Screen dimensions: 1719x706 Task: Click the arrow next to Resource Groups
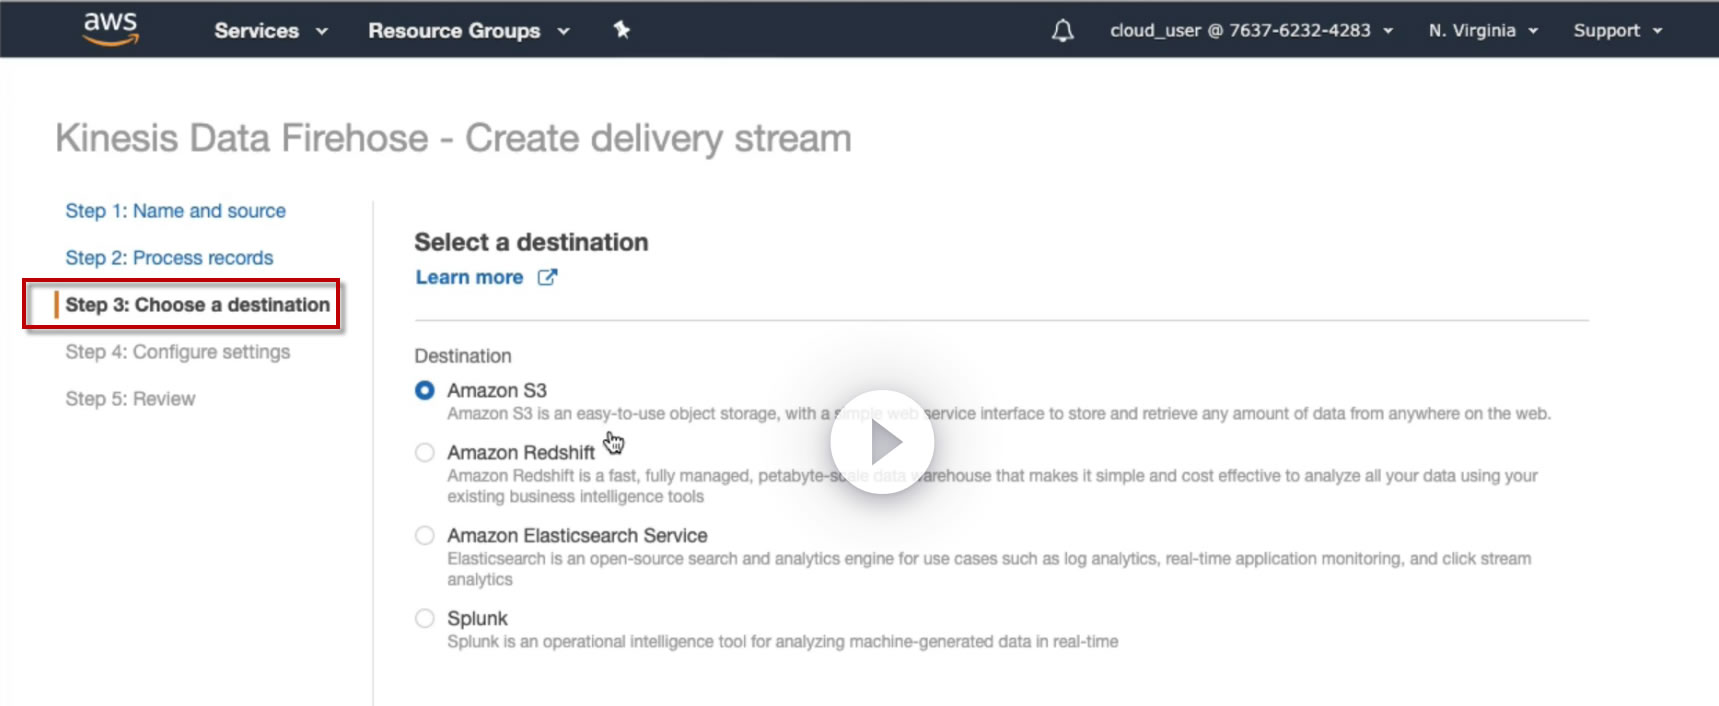564,31
